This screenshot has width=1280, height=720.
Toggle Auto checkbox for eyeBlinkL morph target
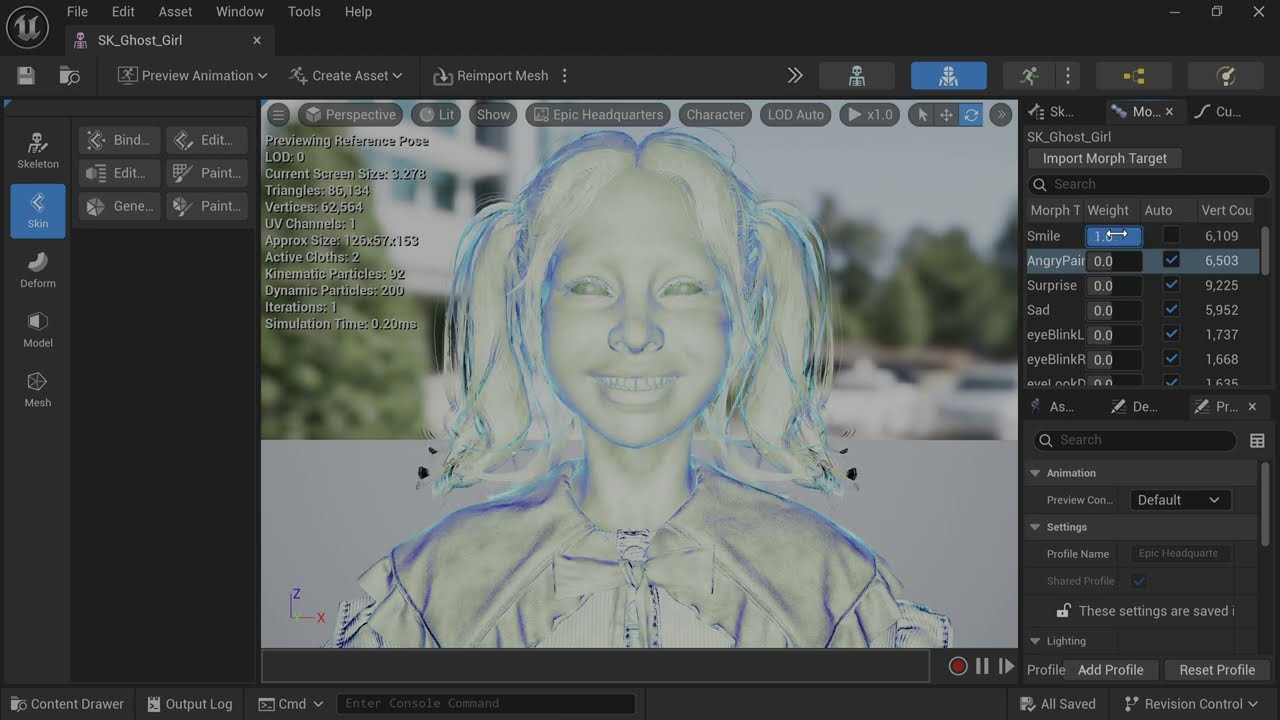(1171, 334)
